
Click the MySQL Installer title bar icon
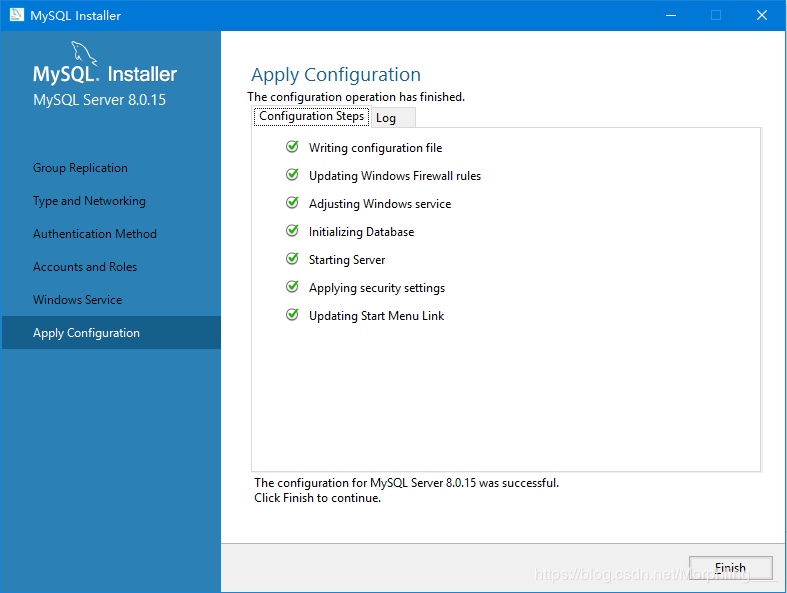(x=16, y=15)
